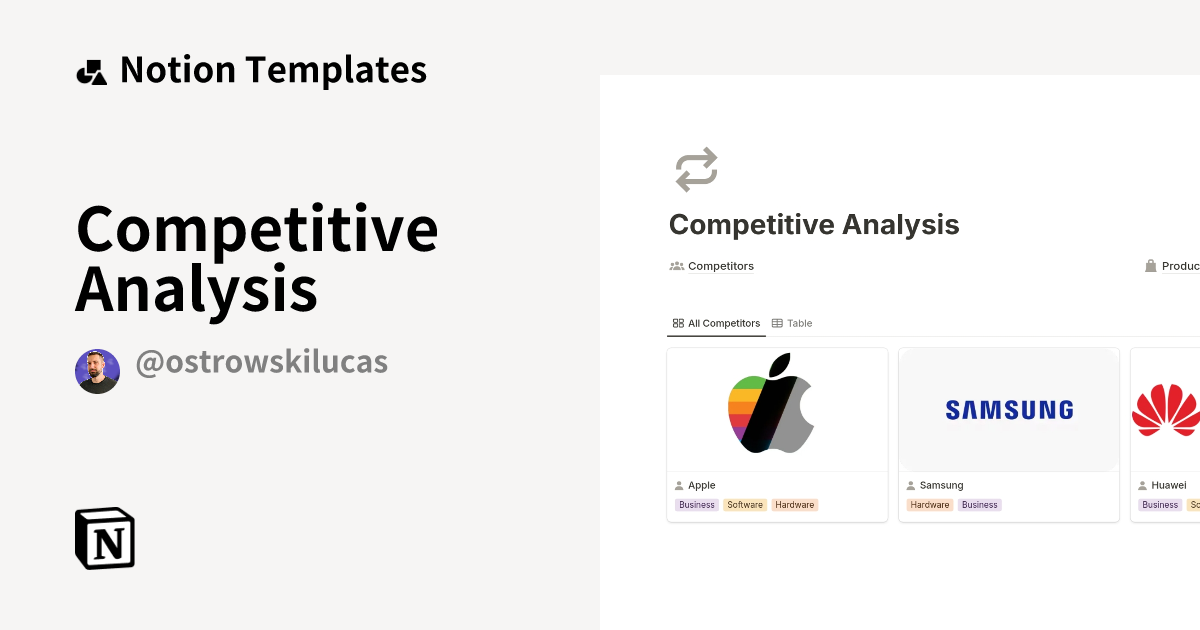Screen dimensions: 1200x630
Task: Click the Competitive Analysis page title
Action: tap(814, 225)
